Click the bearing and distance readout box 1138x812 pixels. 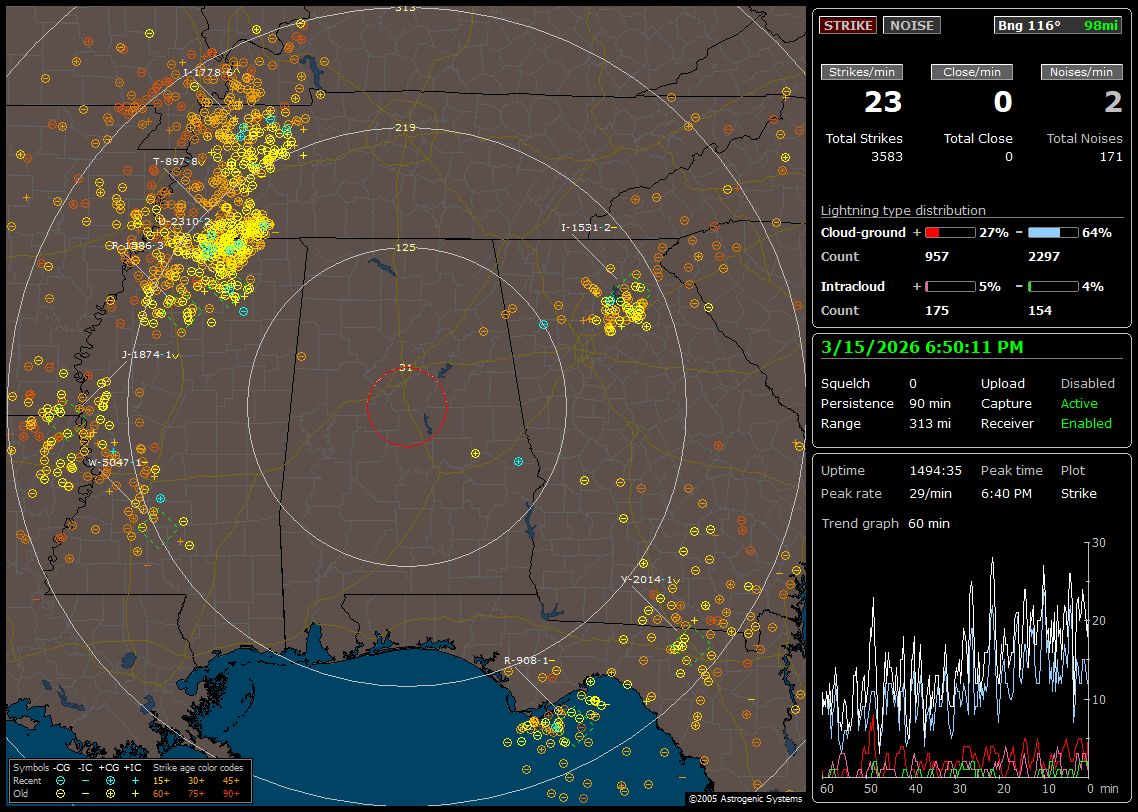click(x=1058, y=25)
